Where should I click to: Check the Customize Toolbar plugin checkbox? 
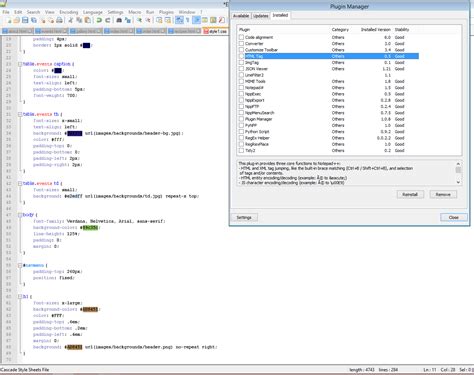pyautogui.click(x=241, y=50)
